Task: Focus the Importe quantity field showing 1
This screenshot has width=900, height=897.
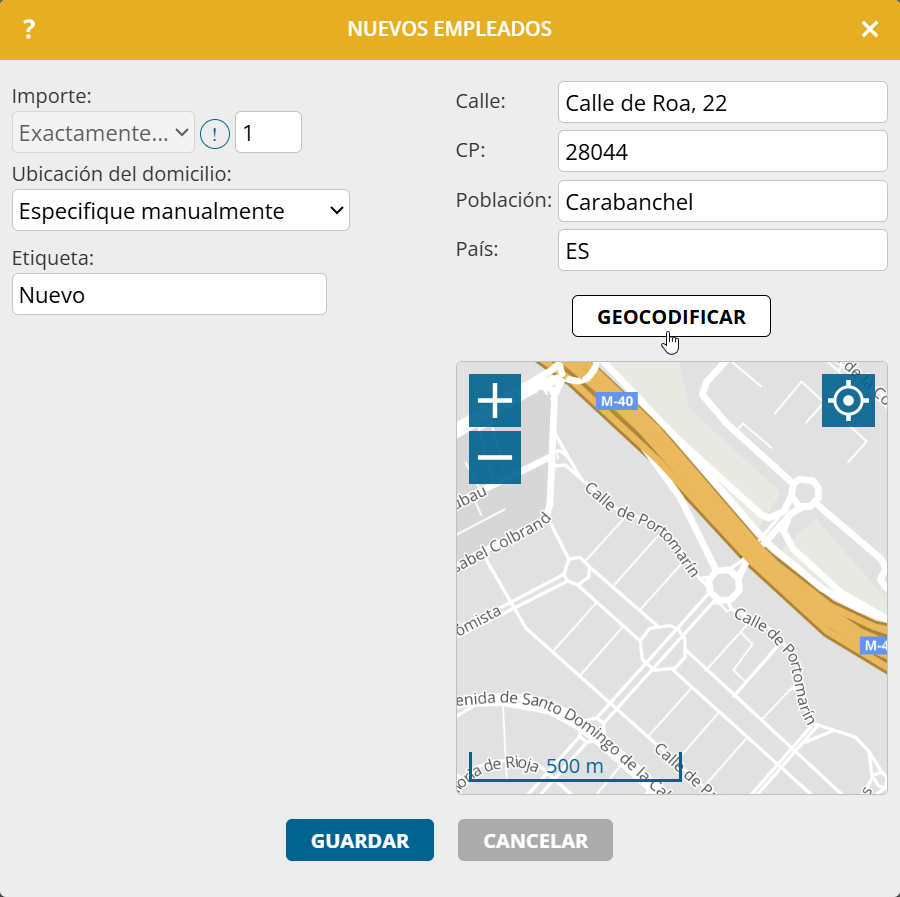Action: (x=268, y=132)
